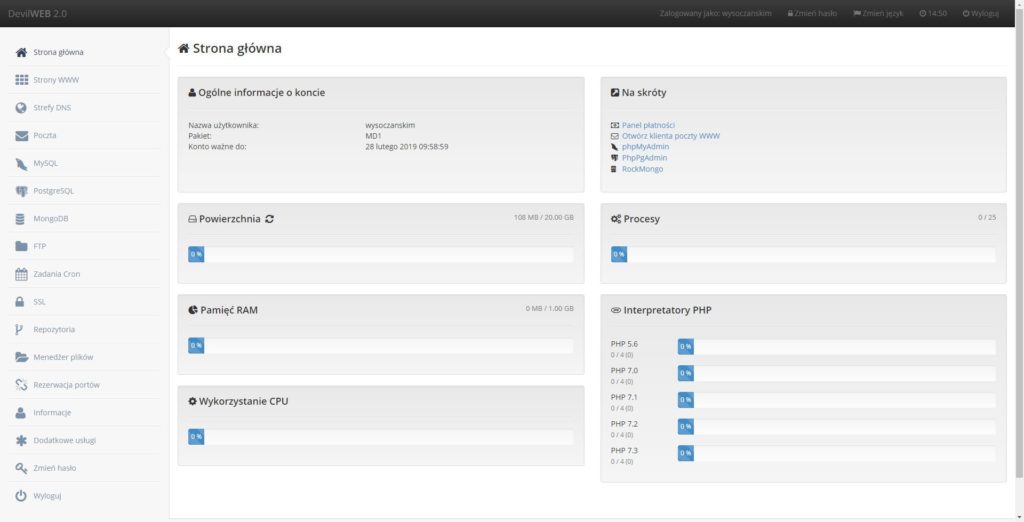
Task: Click the PHP 5.6 usage bar
Action: [837, 347]
